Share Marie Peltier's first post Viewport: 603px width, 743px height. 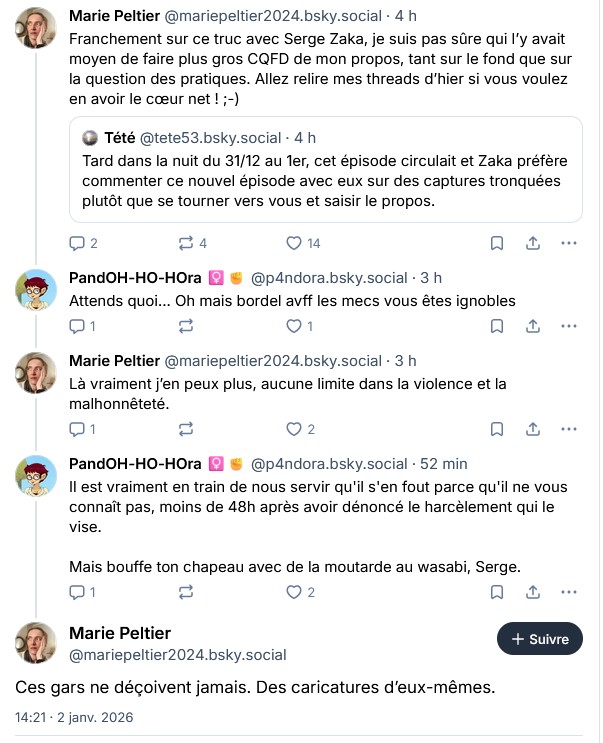point(533,243)
